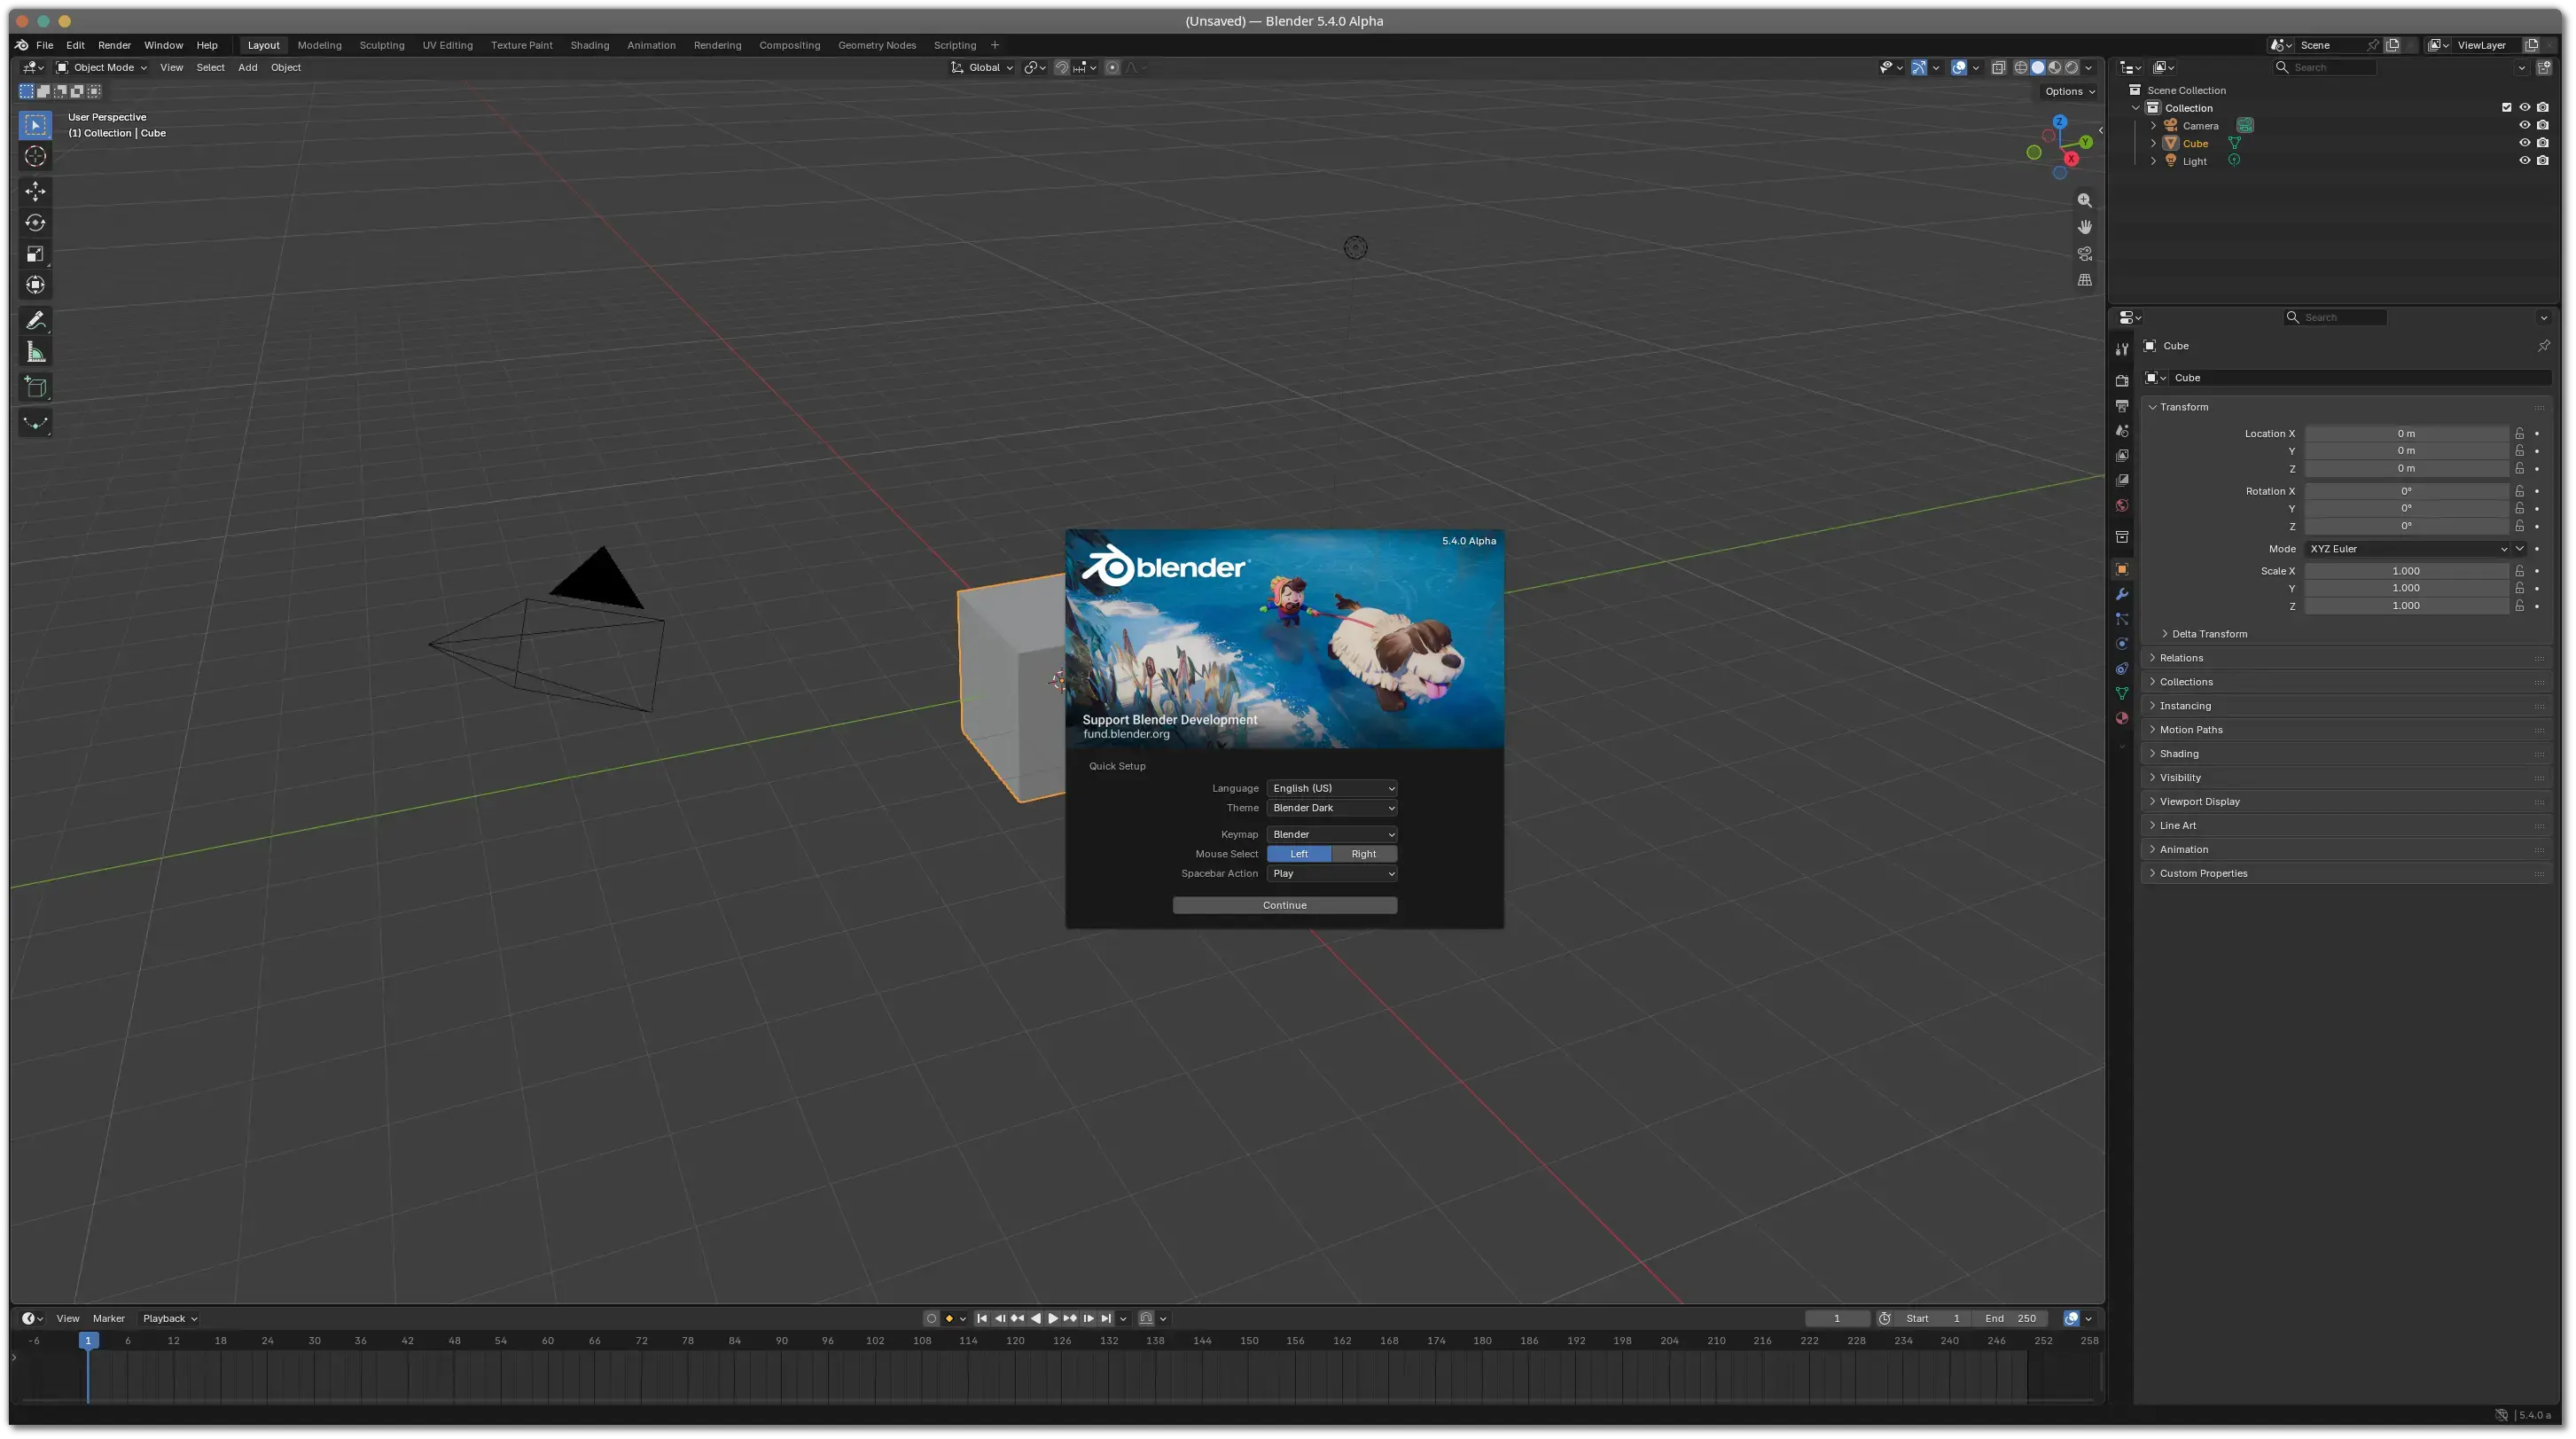This screenshot has height=1439, width=2576.
Task: Open the Theme dropdown showing Blender Dark
Action: pos(1332,808)
